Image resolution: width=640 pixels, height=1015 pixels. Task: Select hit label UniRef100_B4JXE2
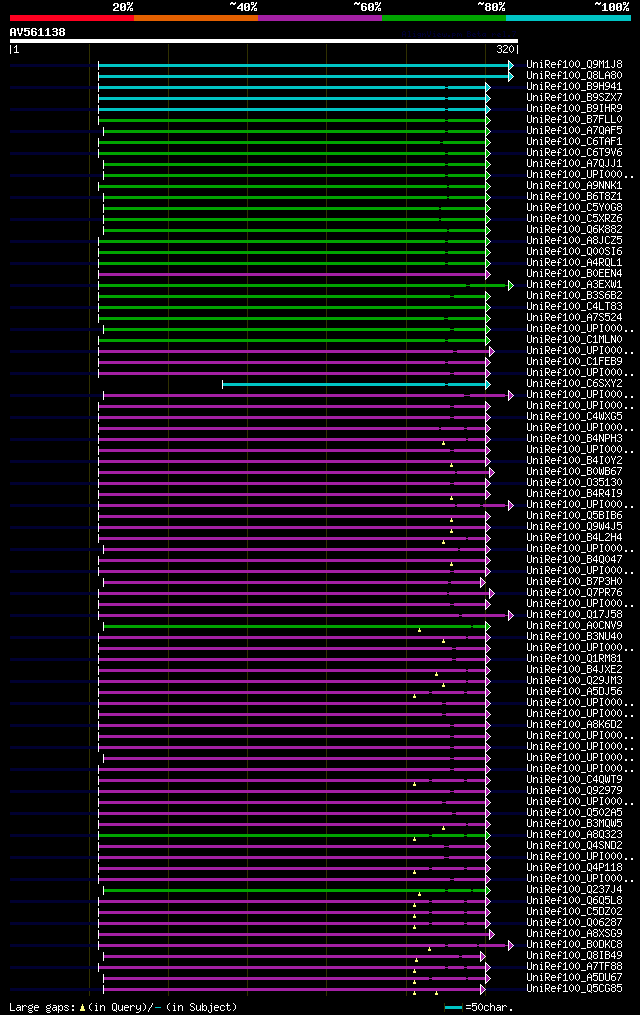tap(574, 670)
